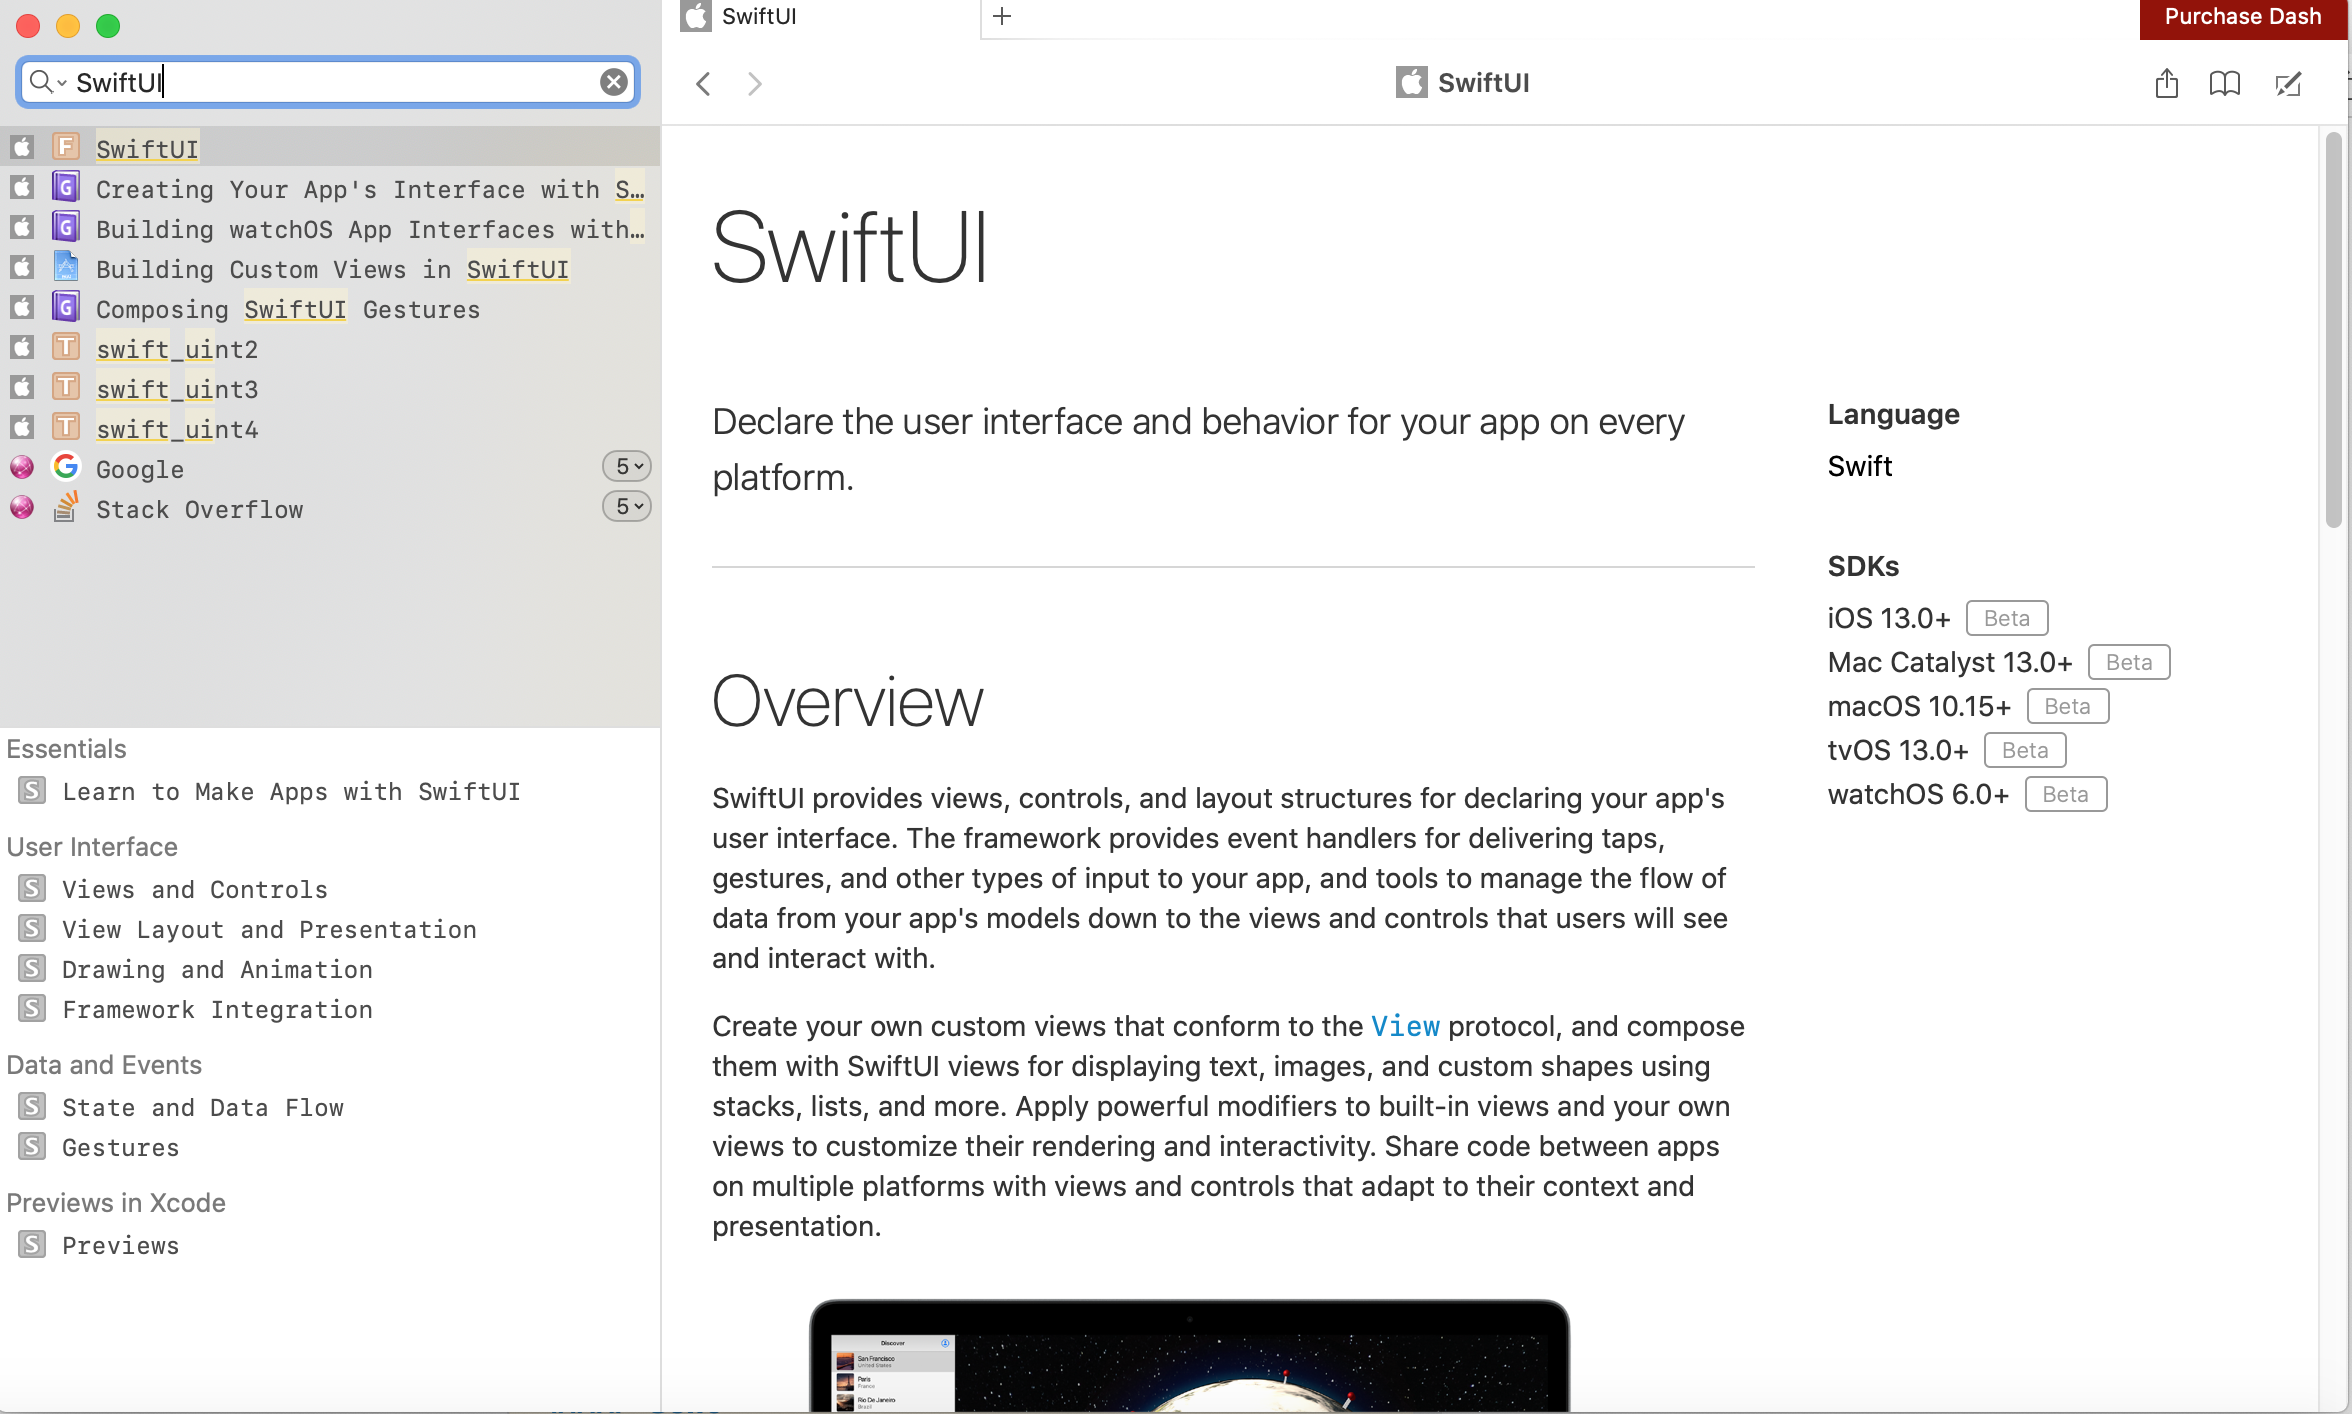Switch to the SwiftUI tab

758,16
